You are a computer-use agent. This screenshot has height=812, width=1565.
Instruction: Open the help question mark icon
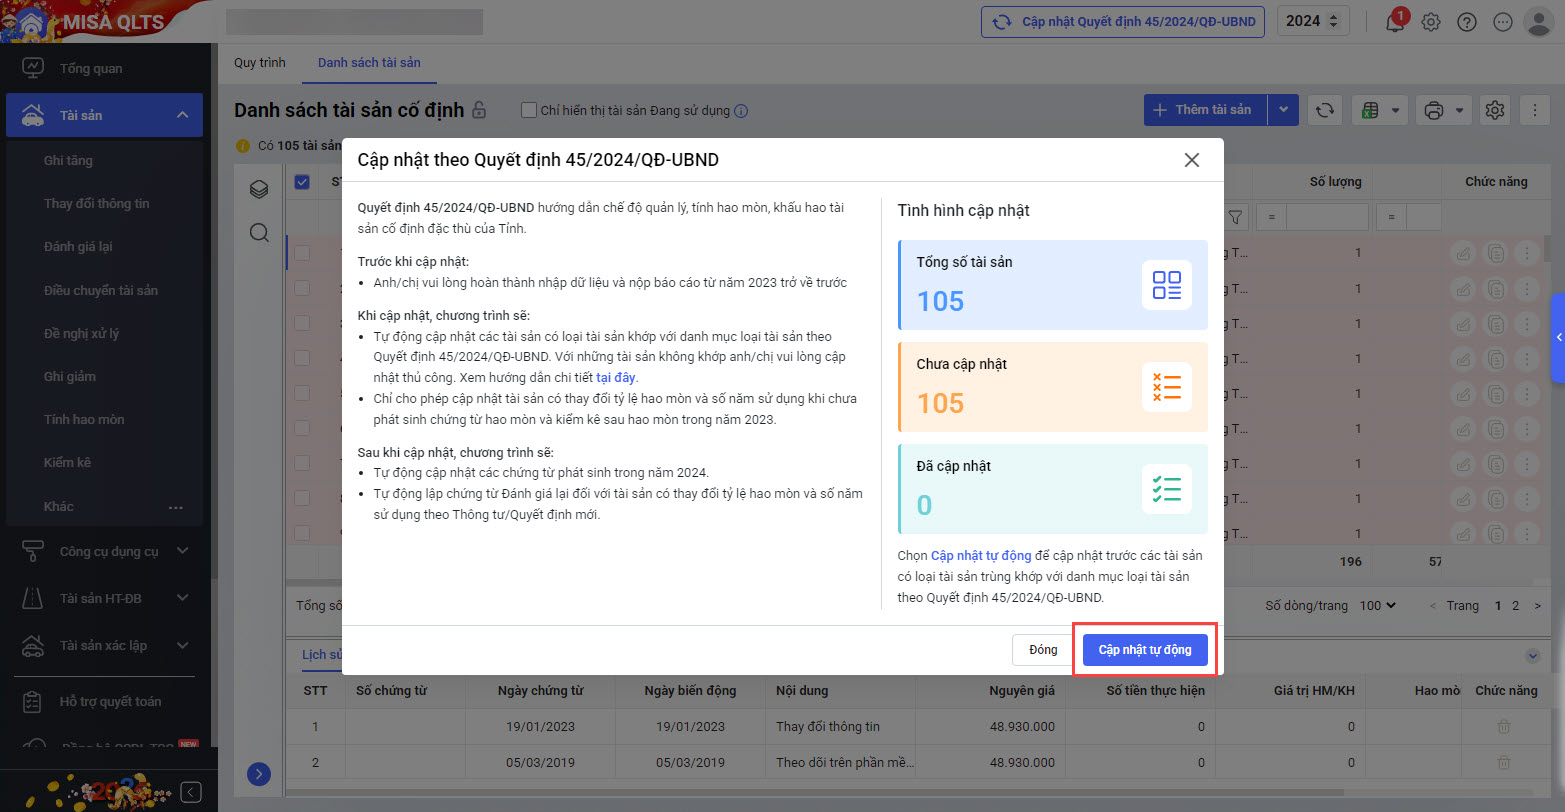(x=1467, y=22)
